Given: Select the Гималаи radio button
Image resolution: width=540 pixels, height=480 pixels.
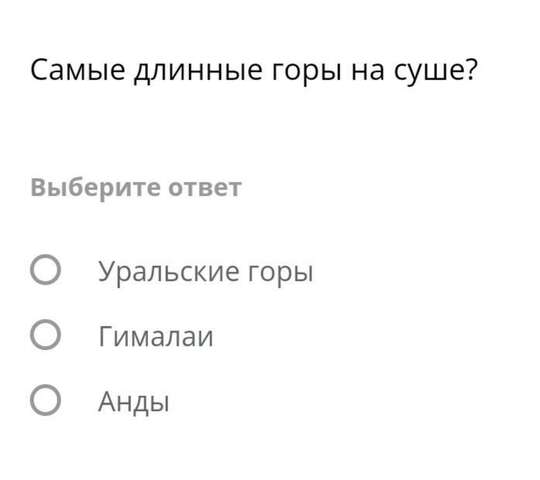Looking at the screenshot, I should [x=45, y=335].
